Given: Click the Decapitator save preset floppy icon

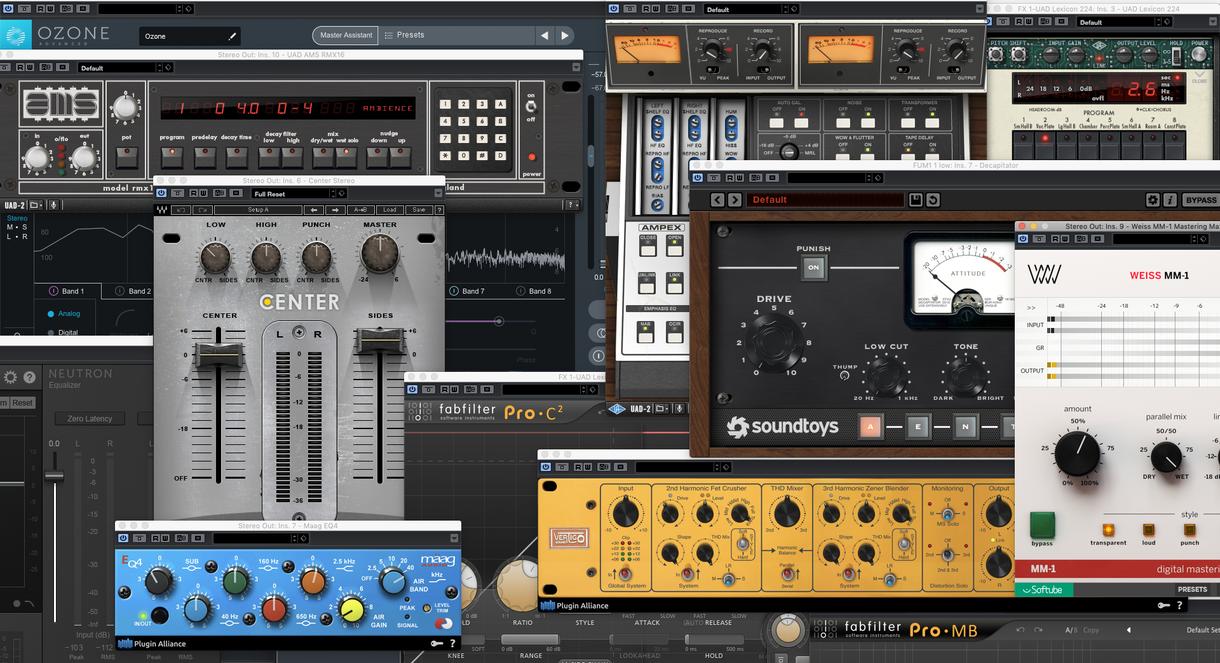Looking at the screenshot, I should (915, 200).
